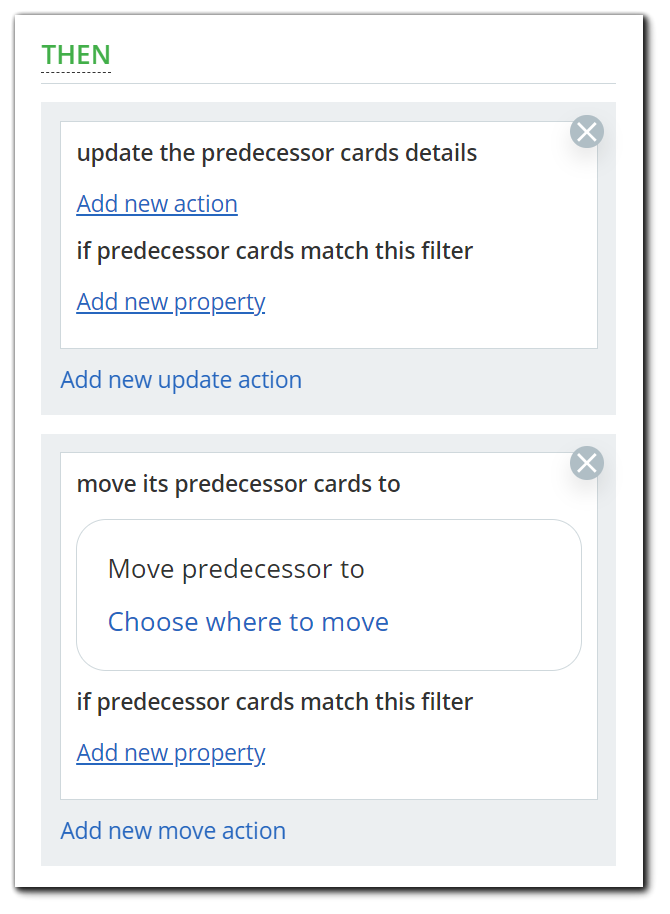Click the second predecessor filter label
Image resolution: width=670 pixels, height=914 pixels.
click(274, 702)
